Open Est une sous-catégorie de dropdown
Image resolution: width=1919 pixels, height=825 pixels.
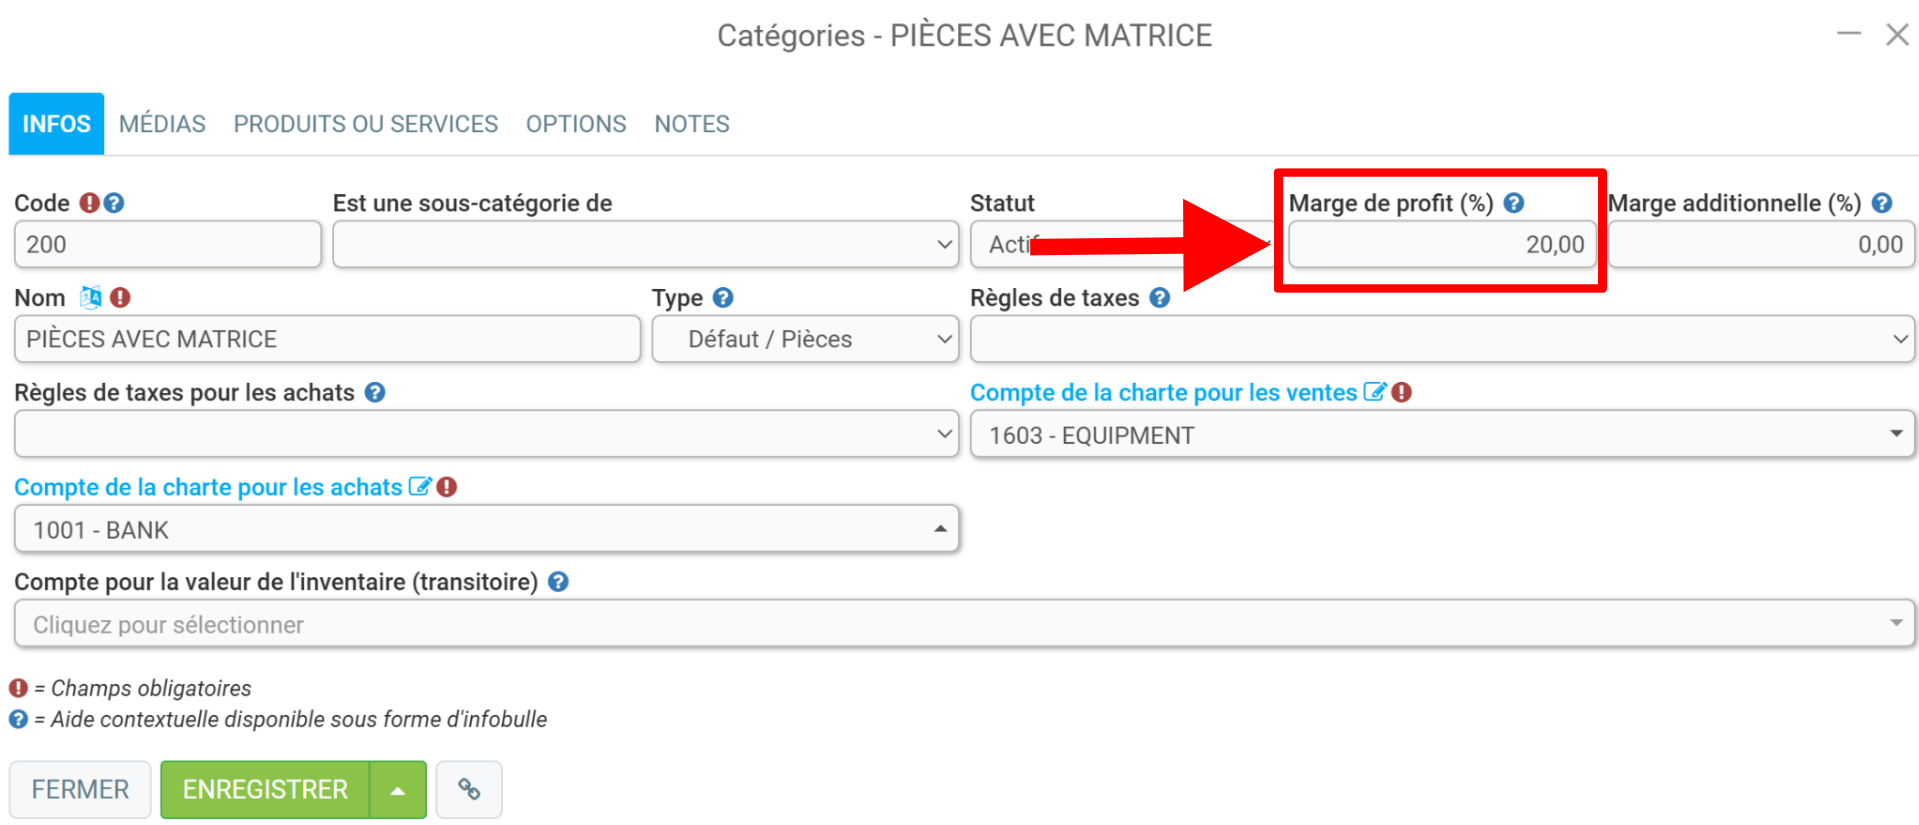[x=646, y=244]
